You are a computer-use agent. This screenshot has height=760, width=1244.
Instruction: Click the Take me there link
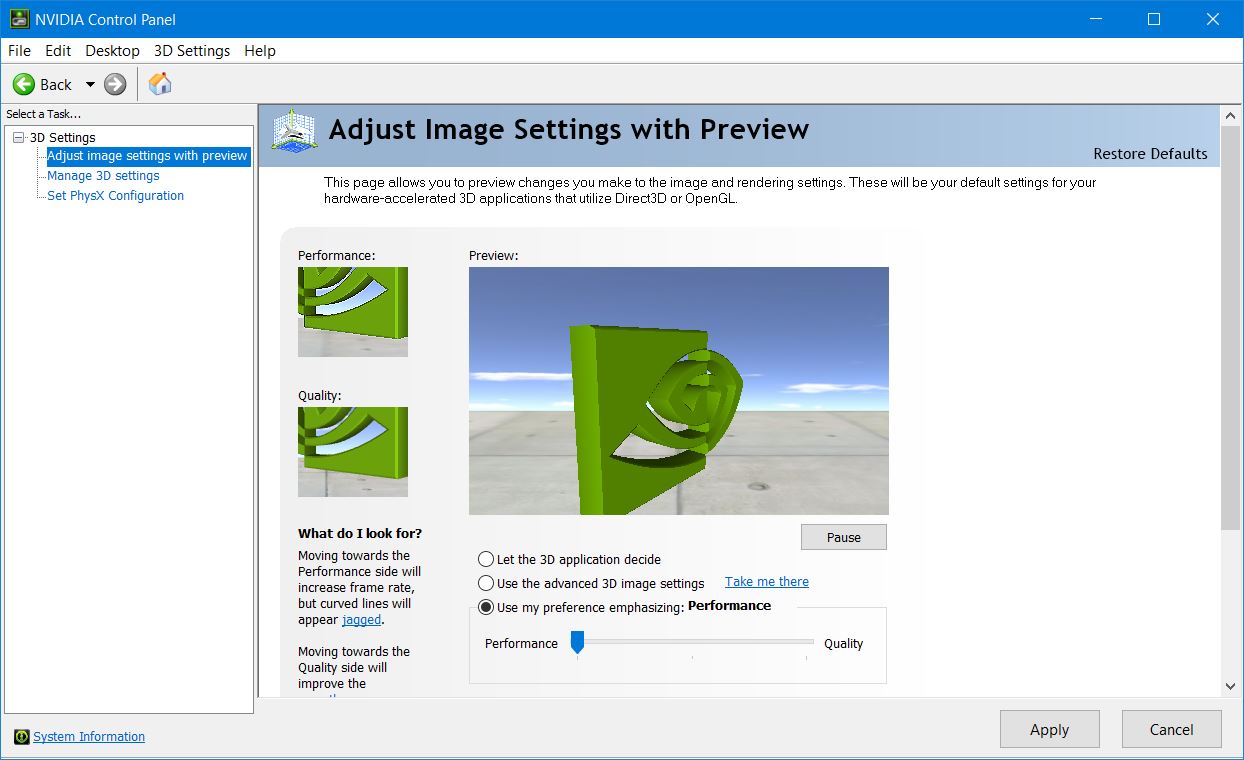click(766, 581)
